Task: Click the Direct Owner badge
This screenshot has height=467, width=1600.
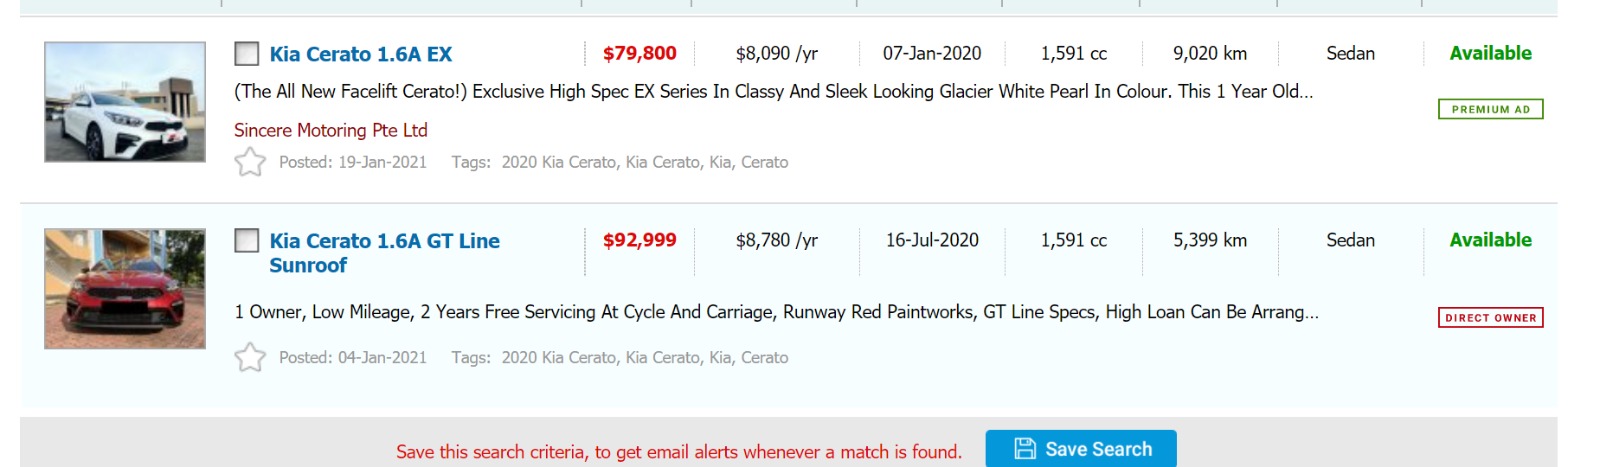Action: tap(1490, 318)
